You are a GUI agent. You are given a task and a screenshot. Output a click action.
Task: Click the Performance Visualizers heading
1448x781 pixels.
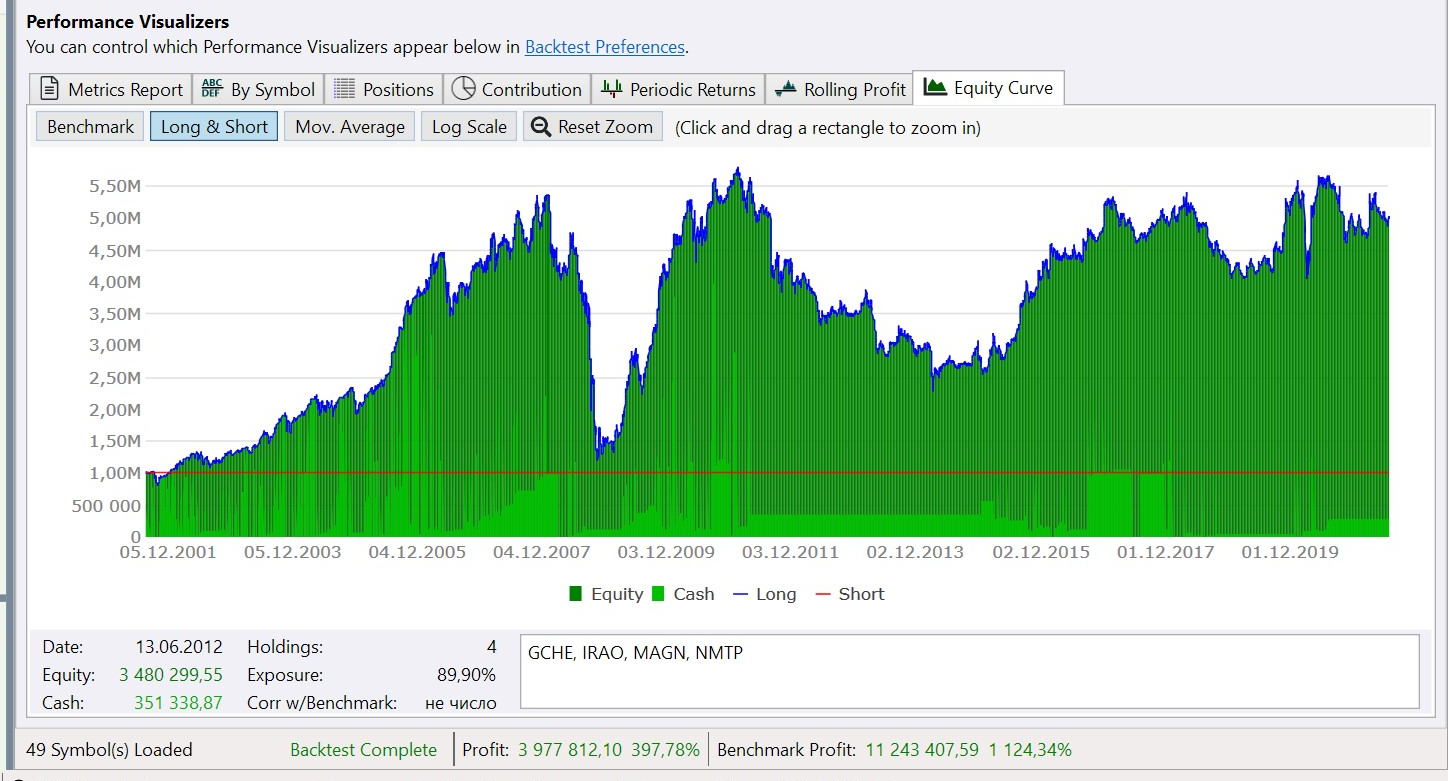(127, 21)
